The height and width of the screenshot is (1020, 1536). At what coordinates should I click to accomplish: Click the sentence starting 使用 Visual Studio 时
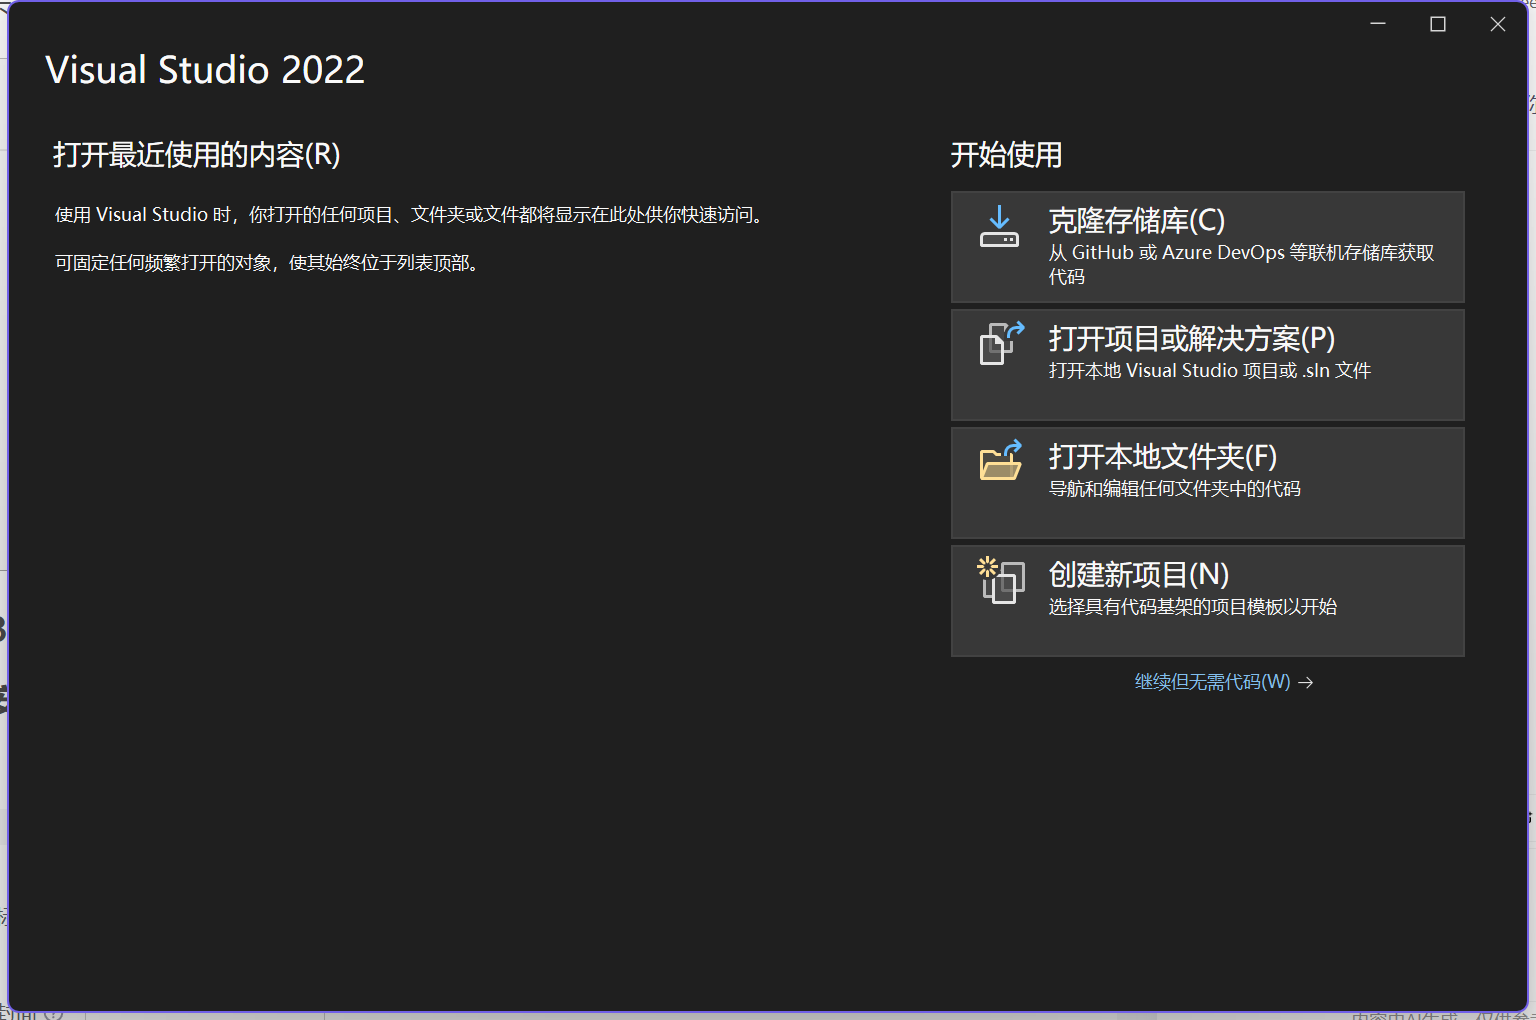coord(412,215)
